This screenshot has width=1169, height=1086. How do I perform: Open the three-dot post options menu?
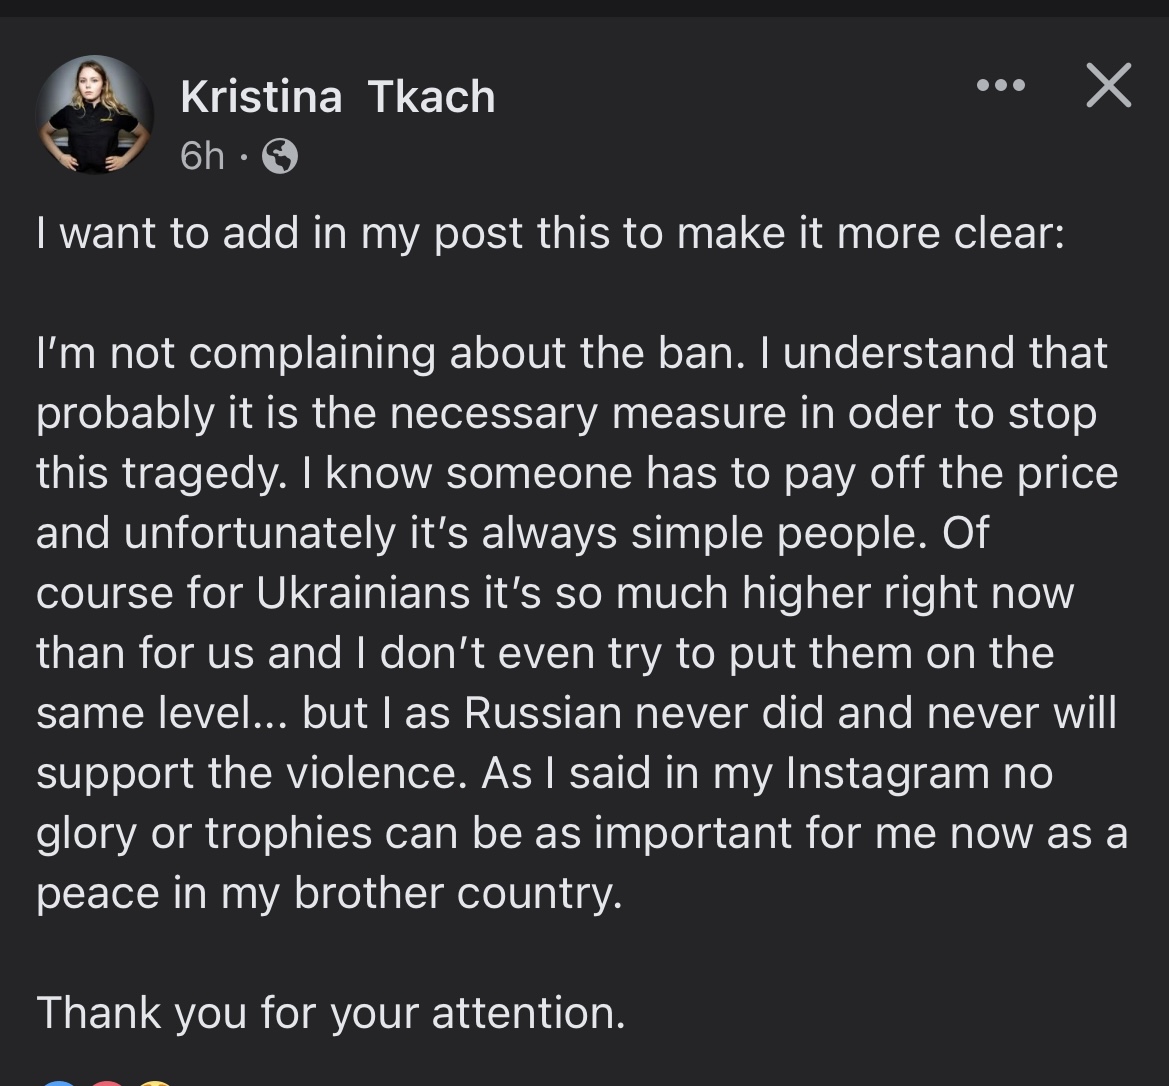tap(1001, 86)
